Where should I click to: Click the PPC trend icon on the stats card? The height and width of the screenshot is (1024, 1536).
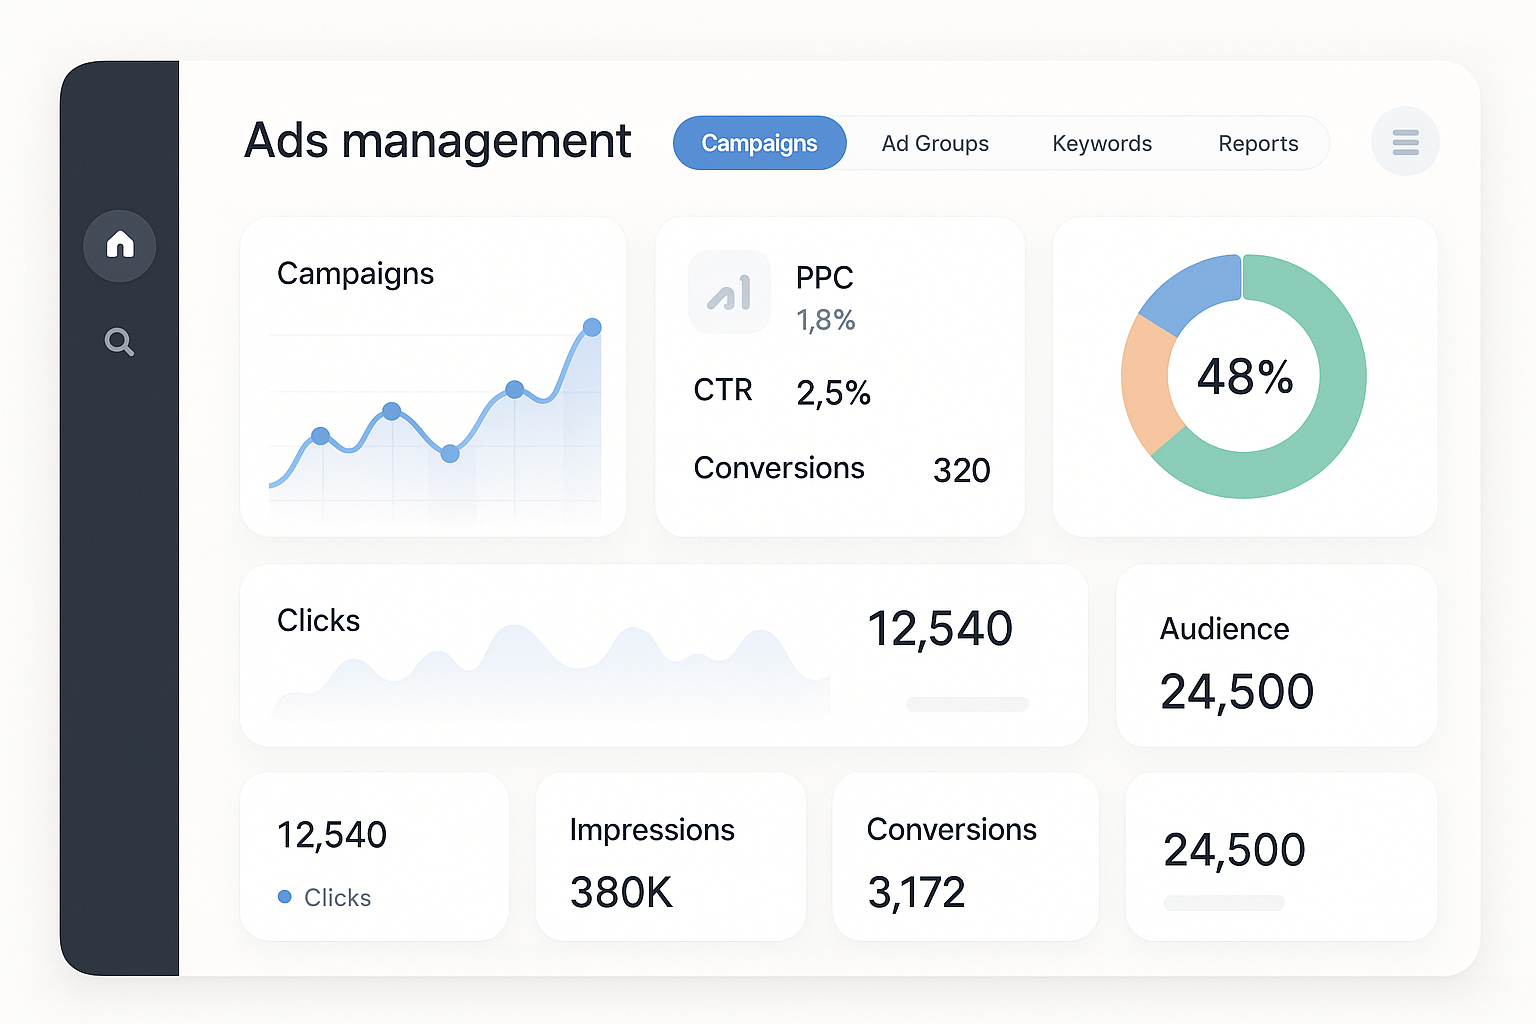(x=730, y=292)
